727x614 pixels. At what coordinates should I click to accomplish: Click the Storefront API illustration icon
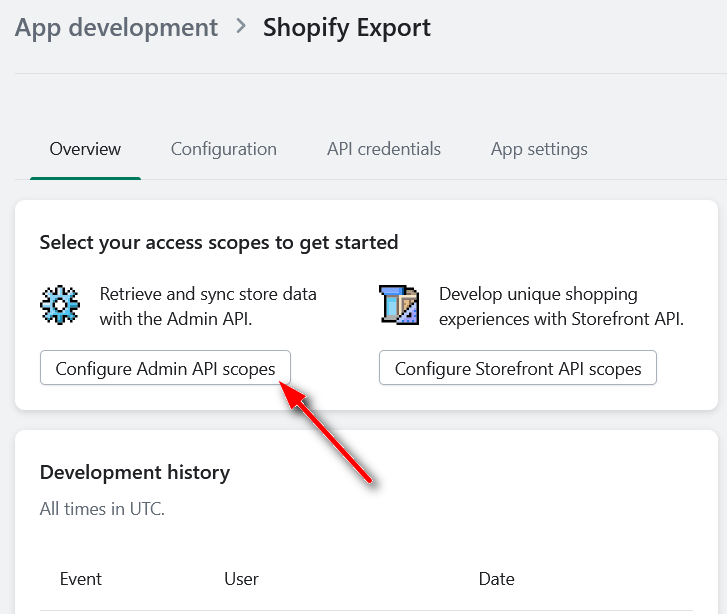tap(399, 305)
